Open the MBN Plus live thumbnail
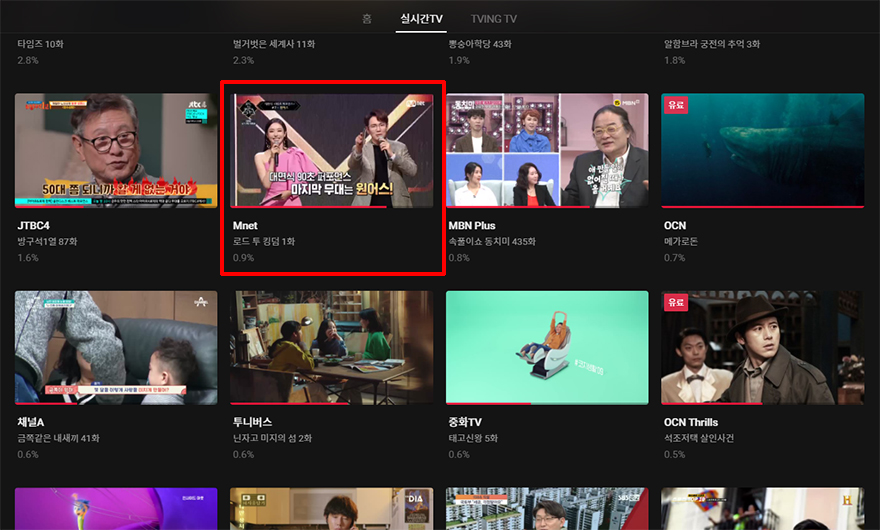Viewport: 880px width, 530px height. coord(547,150)
